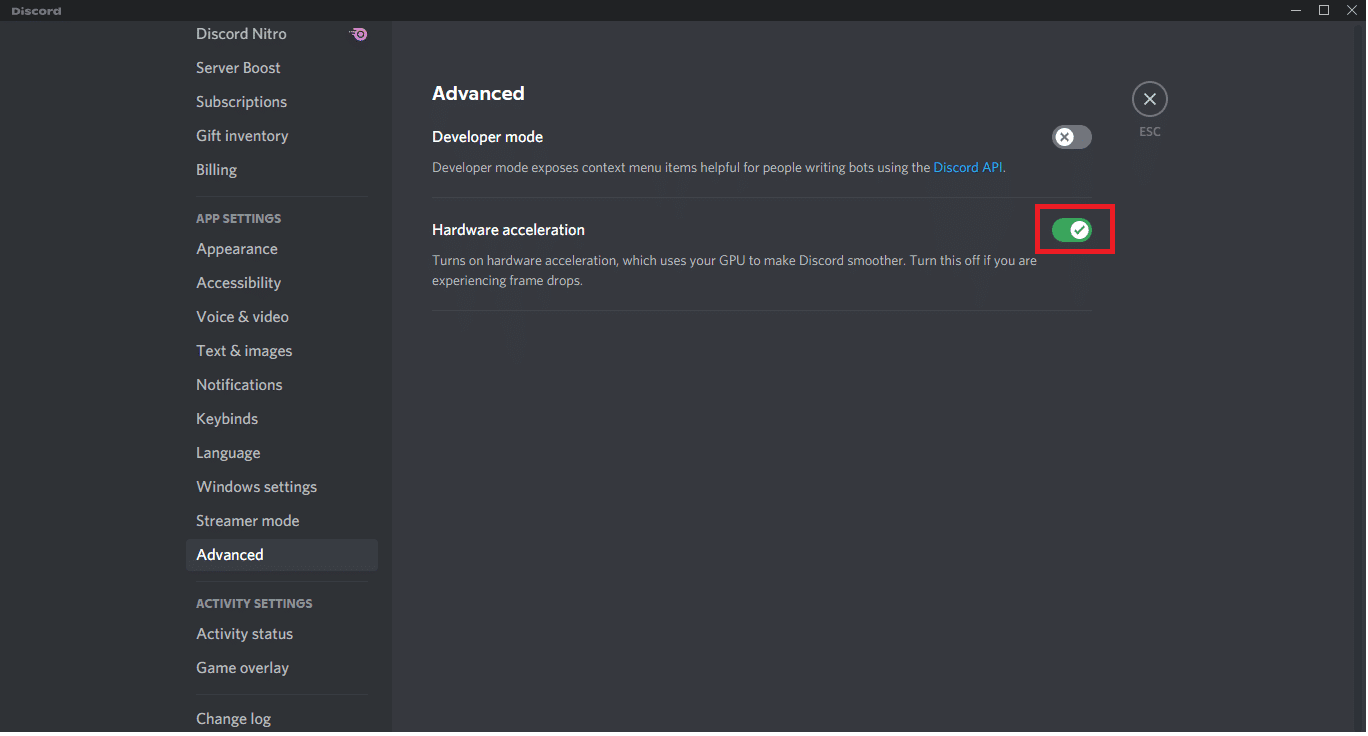
Task: Click the X icon to close settings
Action: coord(1149,98)
